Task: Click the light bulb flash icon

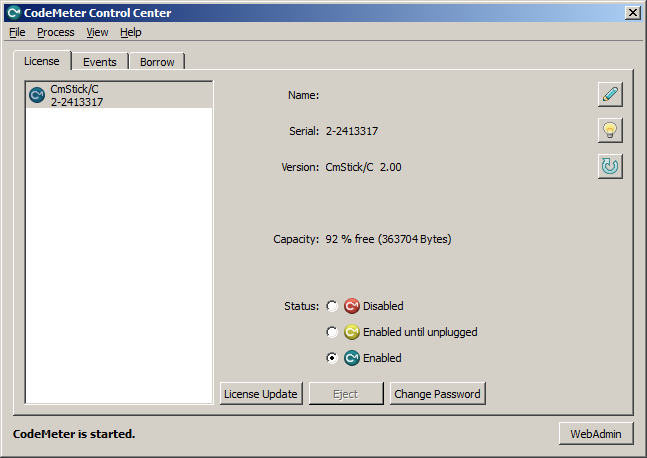Action: tap(610, 131)
